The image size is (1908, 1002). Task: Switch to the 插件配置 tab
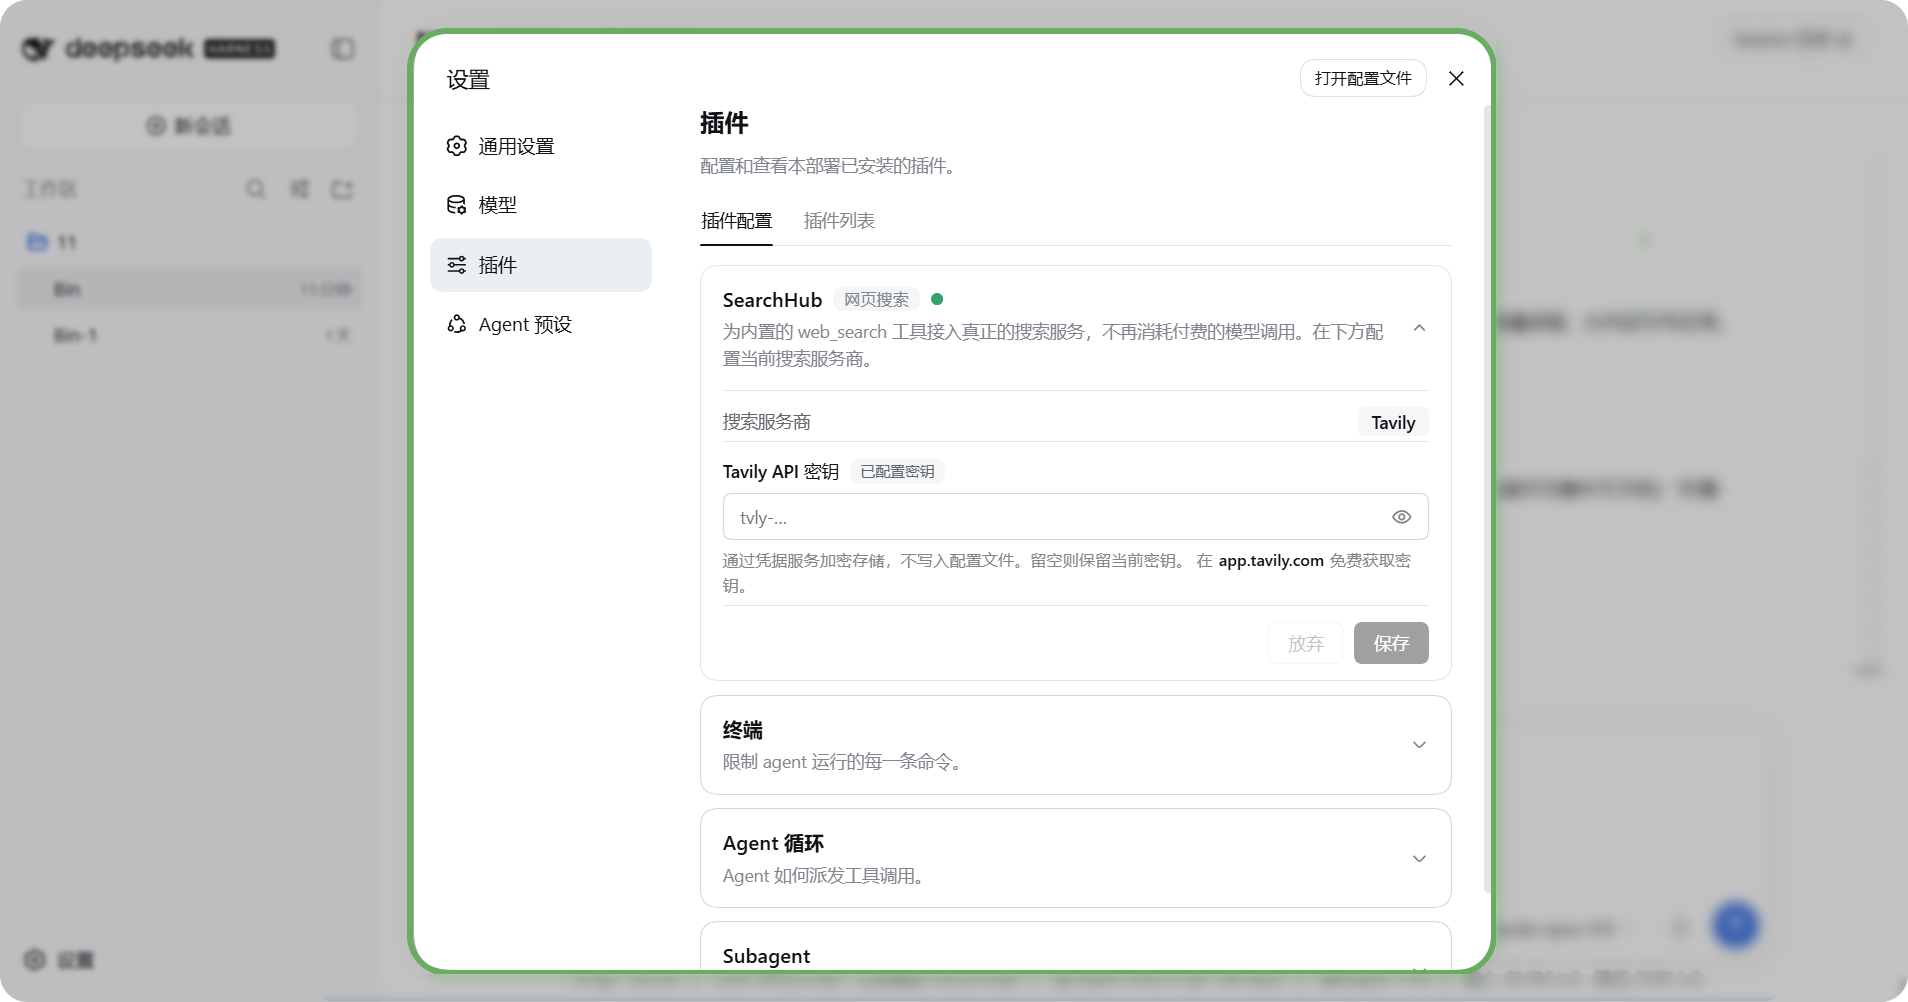pos(736,221)
